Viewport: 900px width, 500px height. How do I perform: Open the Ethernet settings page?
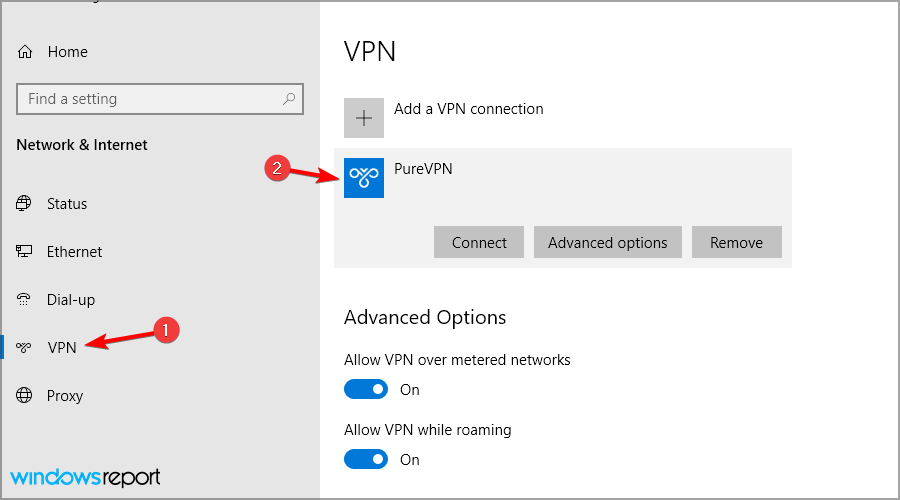pyautogui.click(x=75, y=251)
